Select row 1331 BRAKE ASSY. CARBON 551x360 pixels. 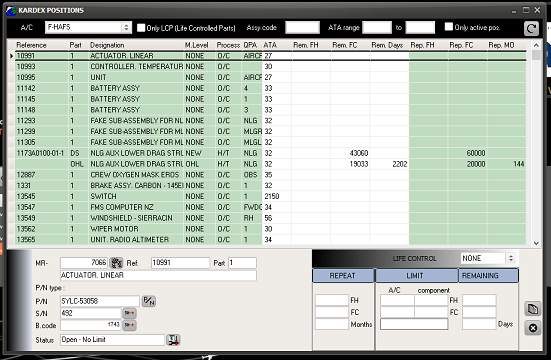click(271, 186)
